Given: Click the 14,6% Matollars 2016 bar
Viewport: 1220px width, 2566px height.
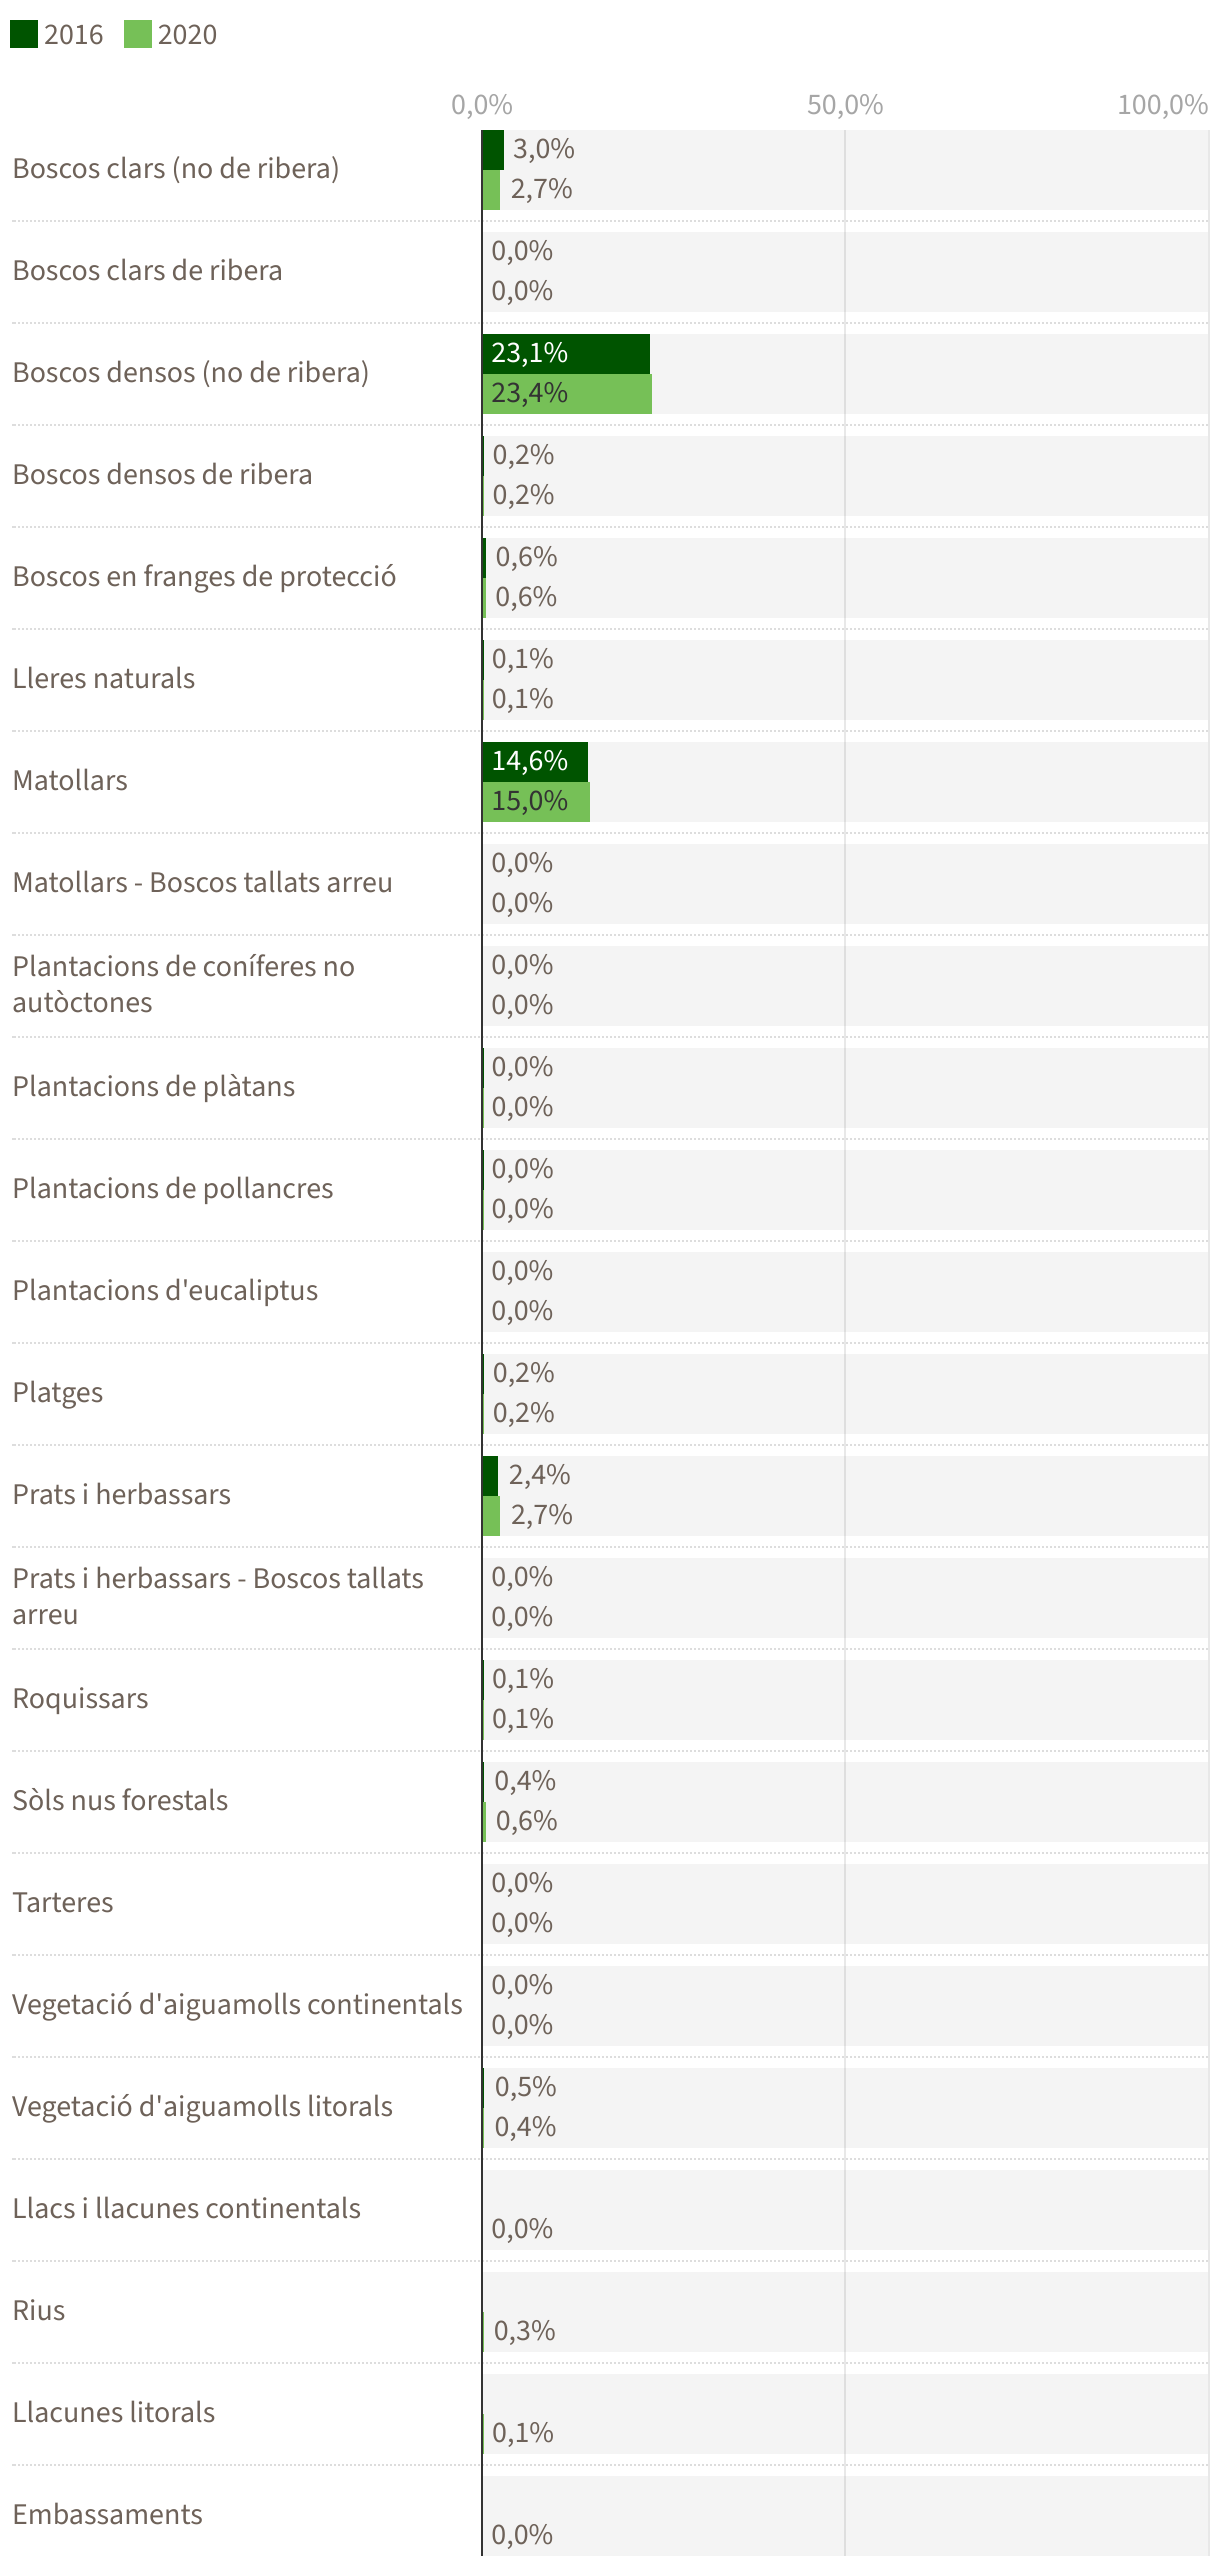Looking at the screenshot, I should point(535,761).
